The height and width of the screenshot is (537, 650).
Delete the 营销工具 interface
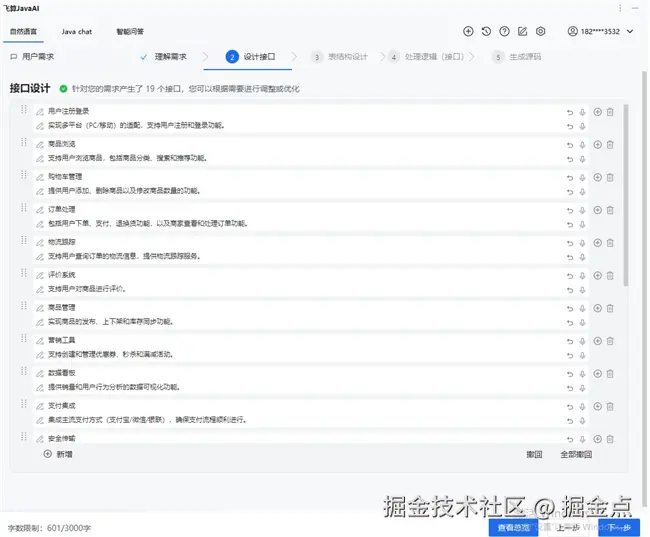pos(610,341)
